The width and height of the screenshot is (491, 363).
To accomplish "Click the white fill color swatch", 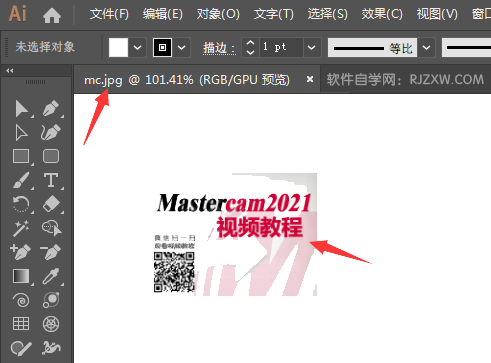I will pyautogui.click(x=118, y=47).
